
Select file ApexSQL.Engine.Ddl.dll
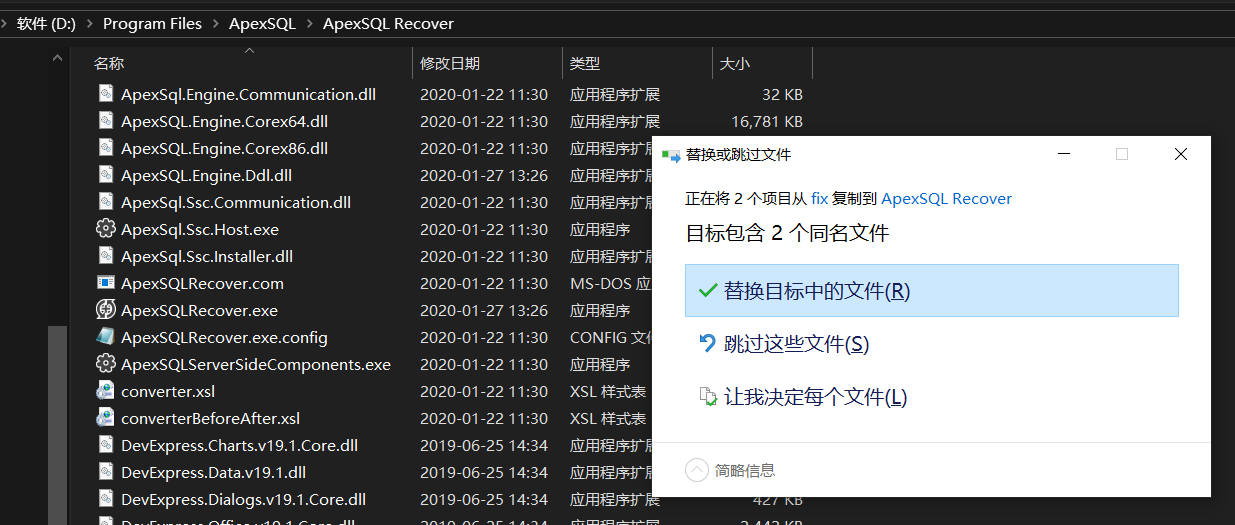click(206, 176)
